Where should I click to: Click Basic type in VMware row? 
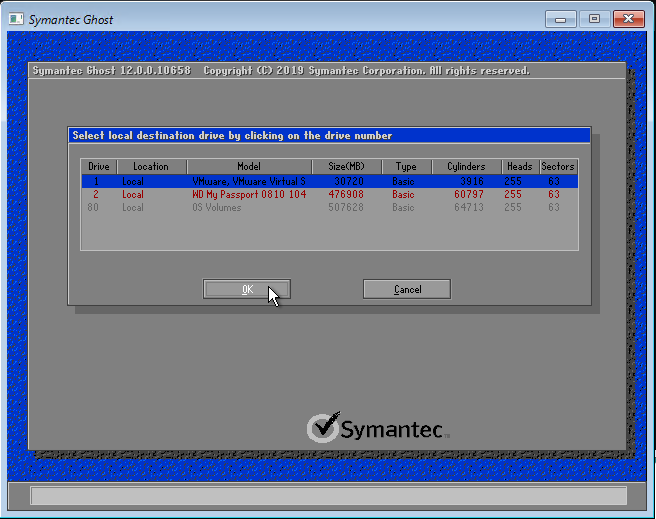403,182
